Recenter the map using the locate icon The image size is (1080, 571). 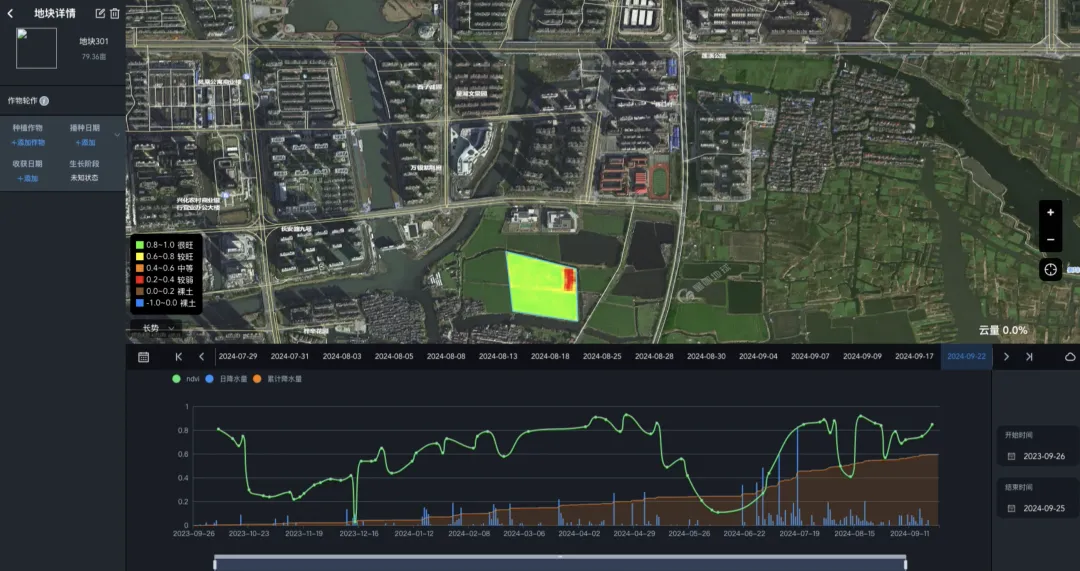click(x=1050, y=269)
